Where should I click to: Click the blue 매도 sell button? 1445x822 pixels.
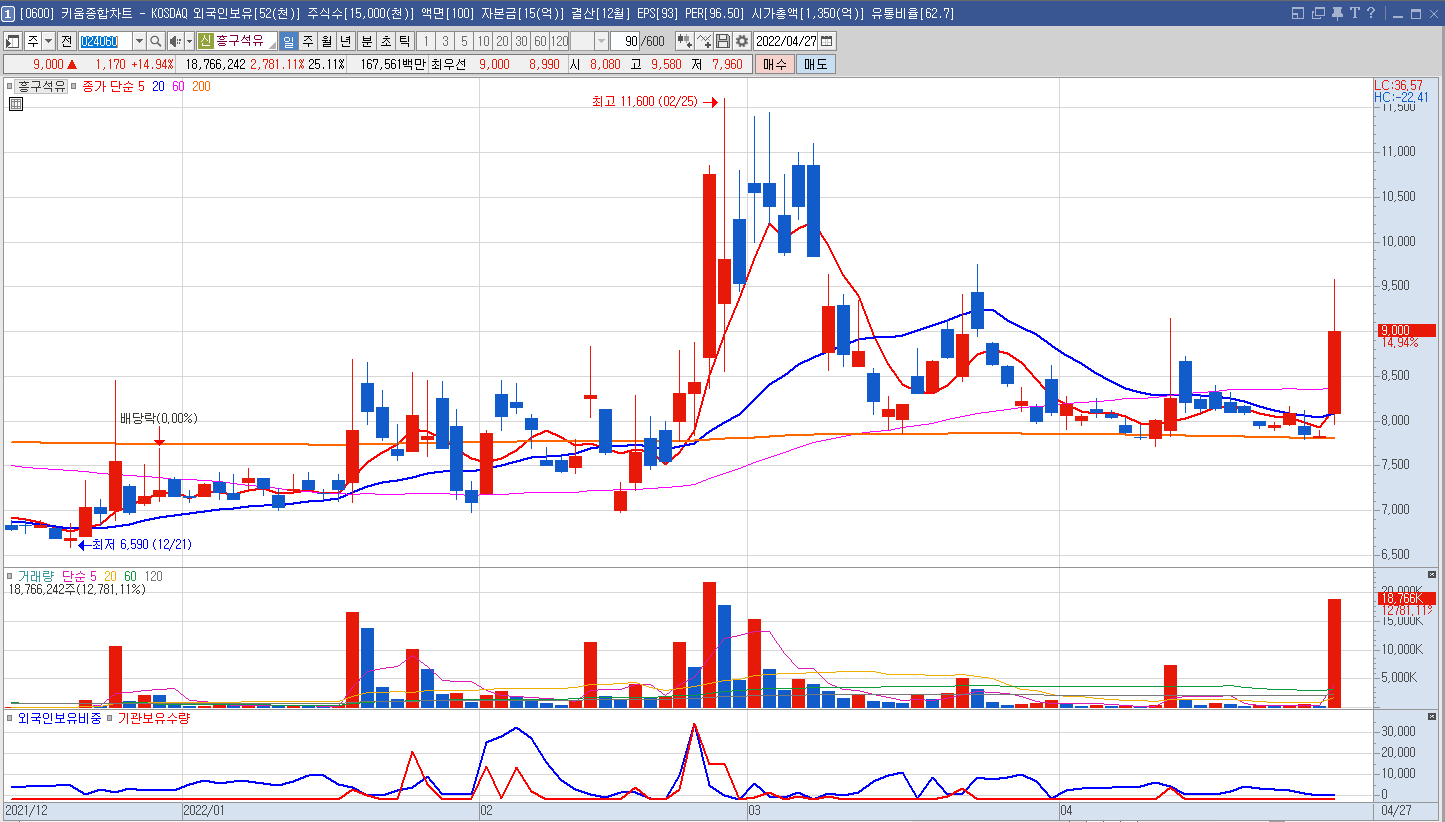tap(815, 64)
